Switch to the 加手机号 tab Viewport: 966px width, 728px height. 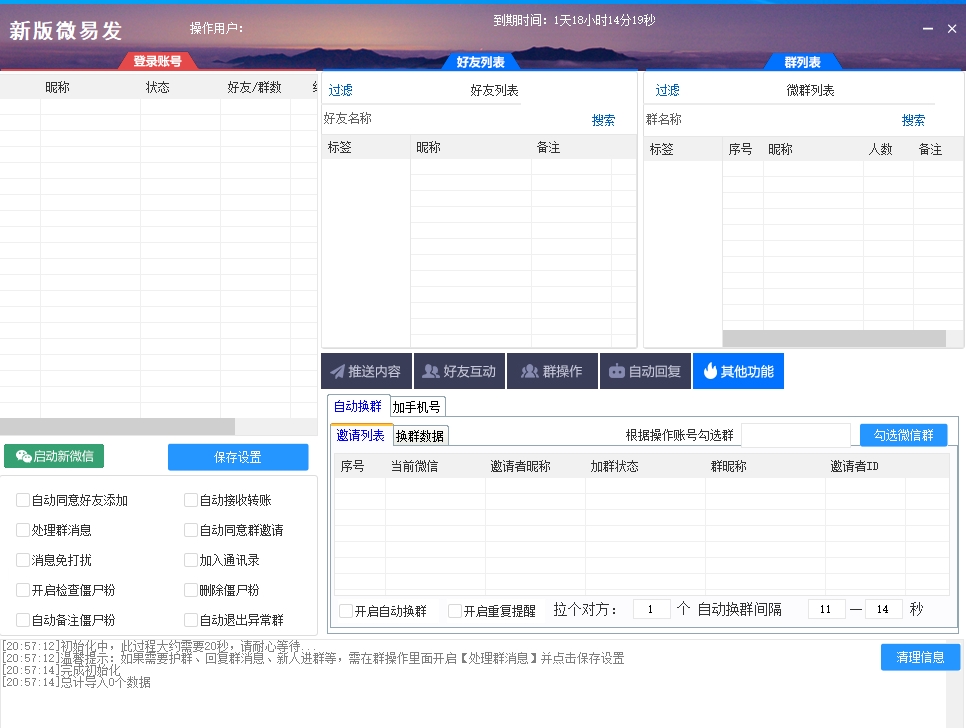[417, 407]
